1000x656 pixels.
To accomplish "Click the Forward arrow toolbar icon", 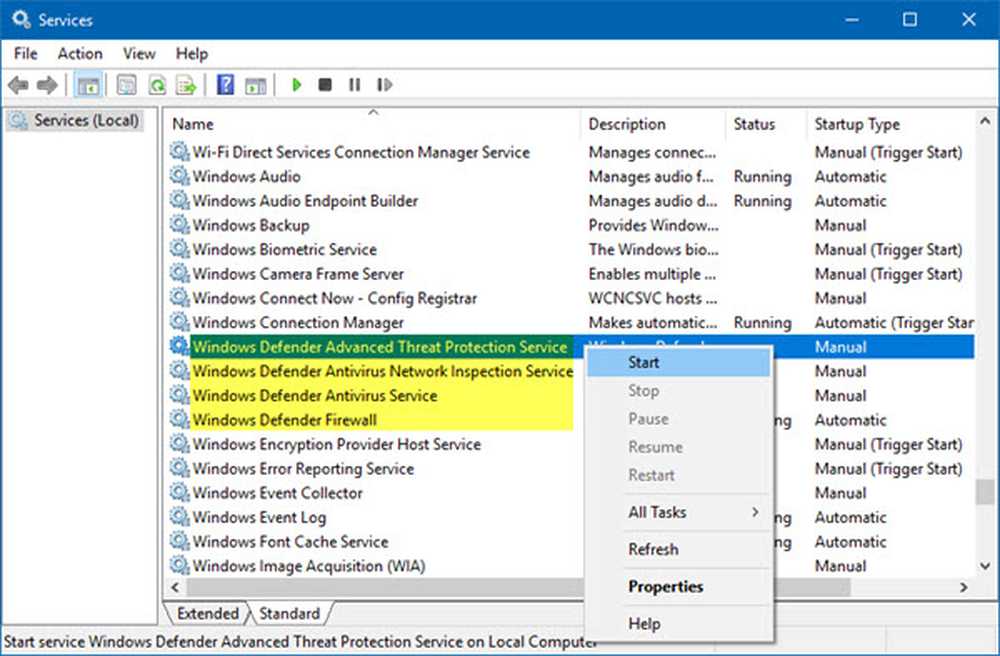I will pos(47,85).
